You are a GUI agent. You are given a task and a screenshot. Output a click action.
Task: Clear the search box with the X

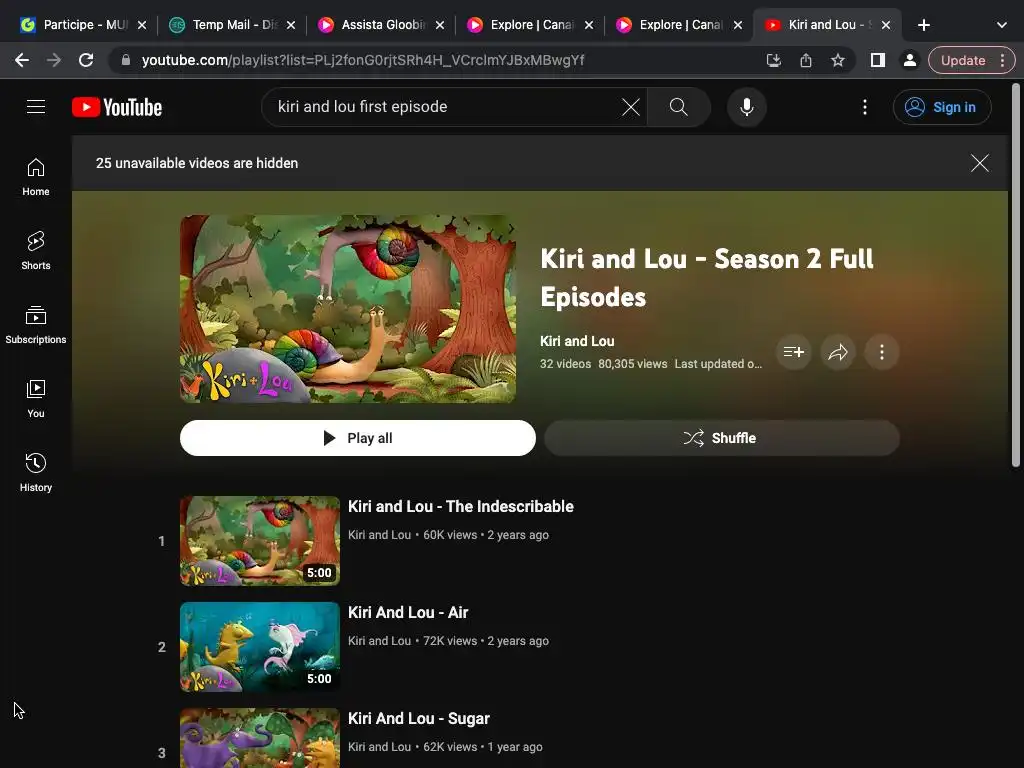coord(630,107)
